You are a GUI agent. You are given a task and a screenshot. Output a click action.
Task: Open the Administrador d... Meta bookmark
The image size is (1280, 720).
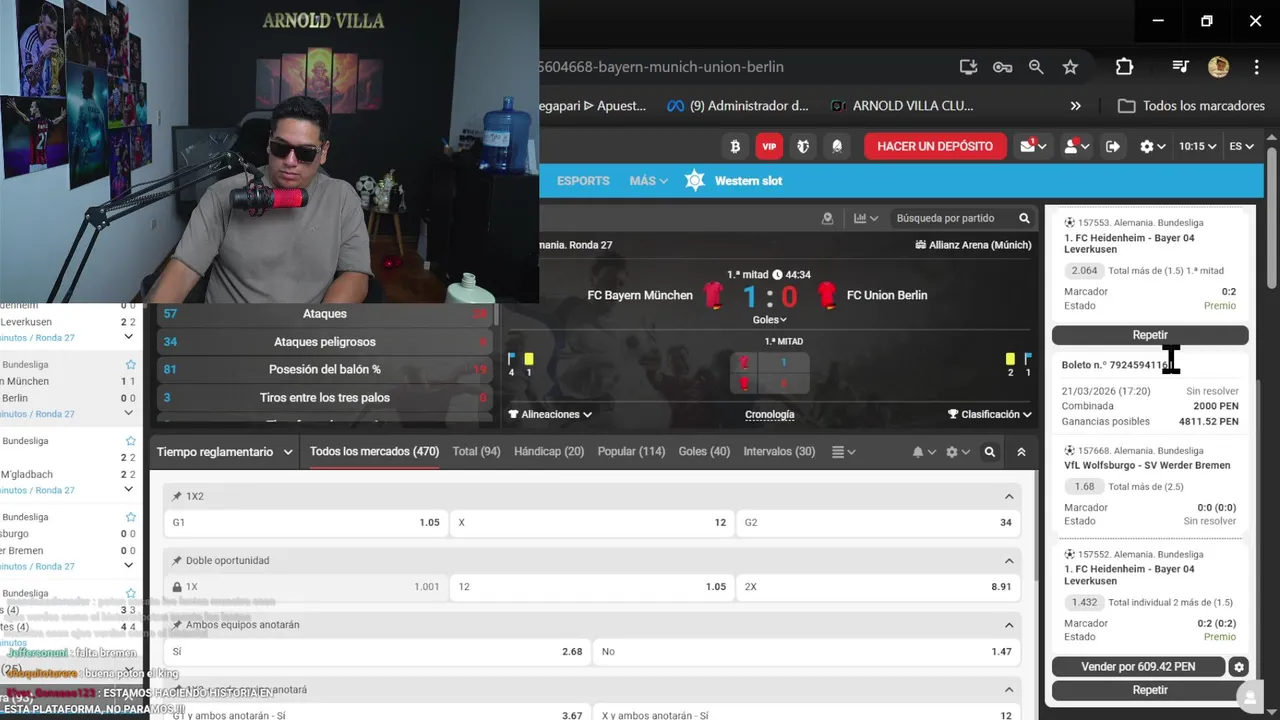[737, 106]
